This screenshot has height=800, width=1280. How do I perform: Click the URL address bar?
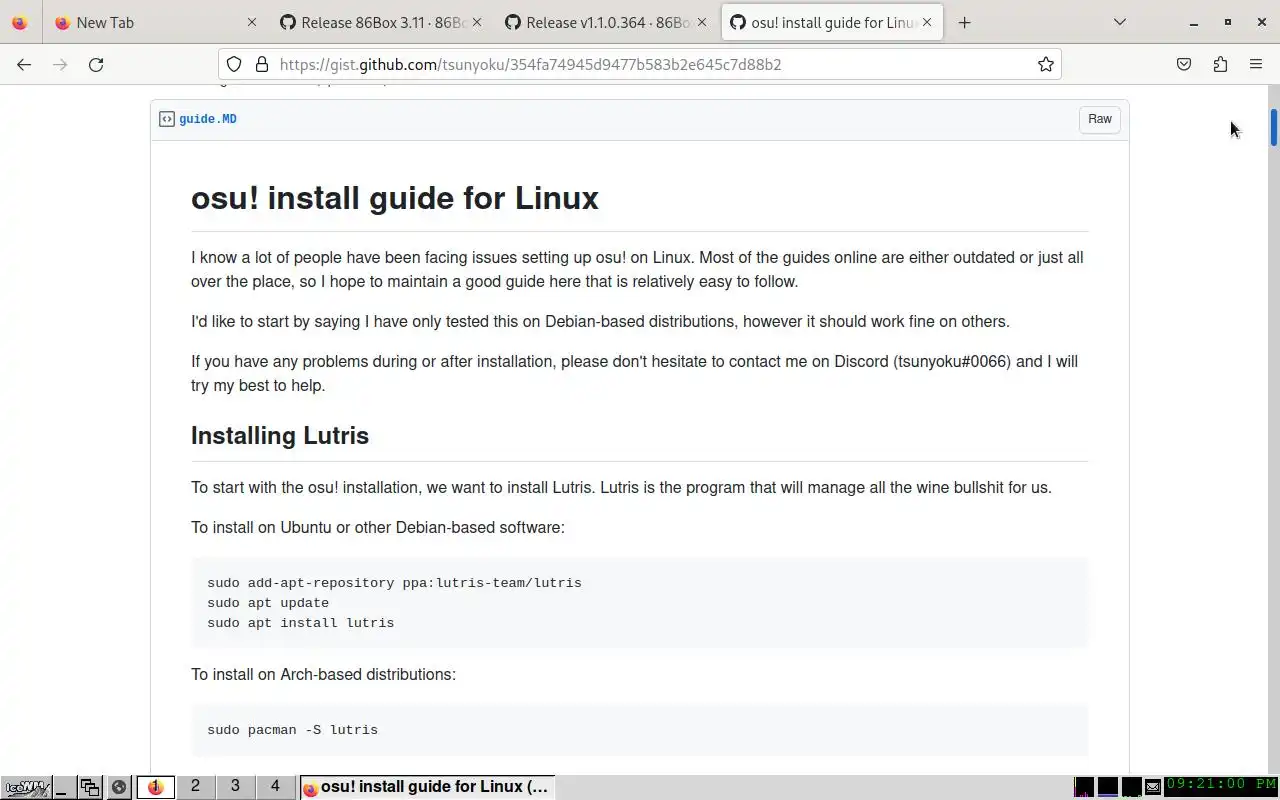tap(650, 64)
